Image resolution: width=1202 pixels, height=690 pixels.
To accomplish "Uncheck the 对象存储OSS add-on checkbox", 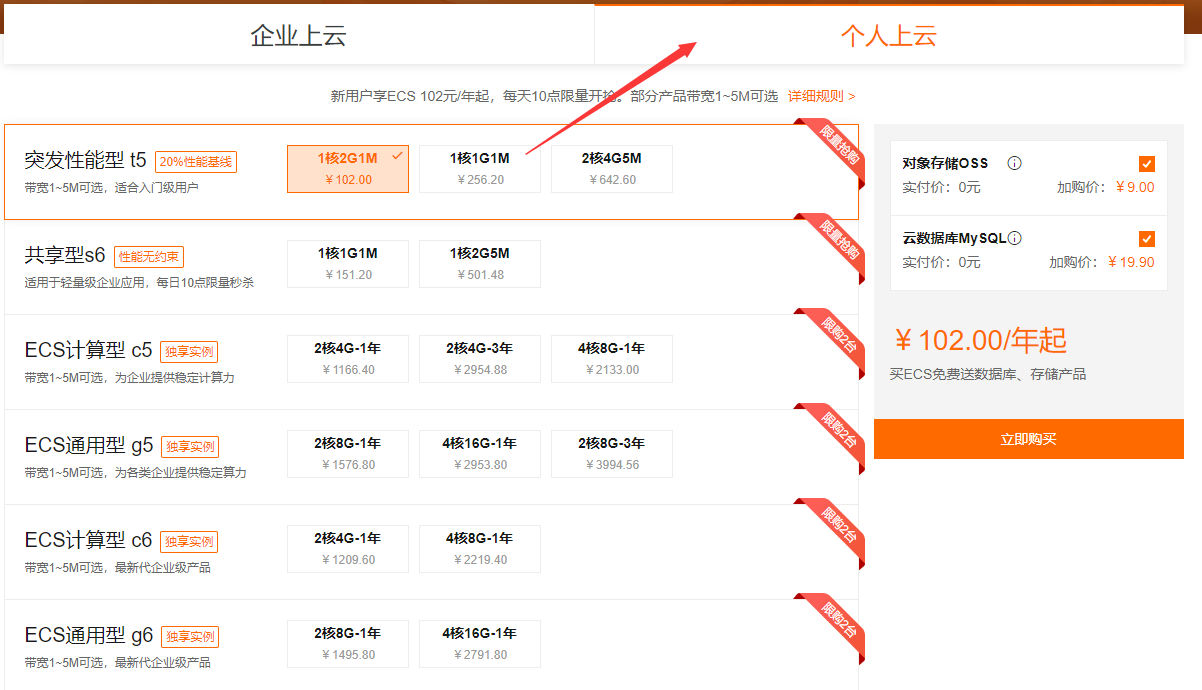I will pos(1147,164).
